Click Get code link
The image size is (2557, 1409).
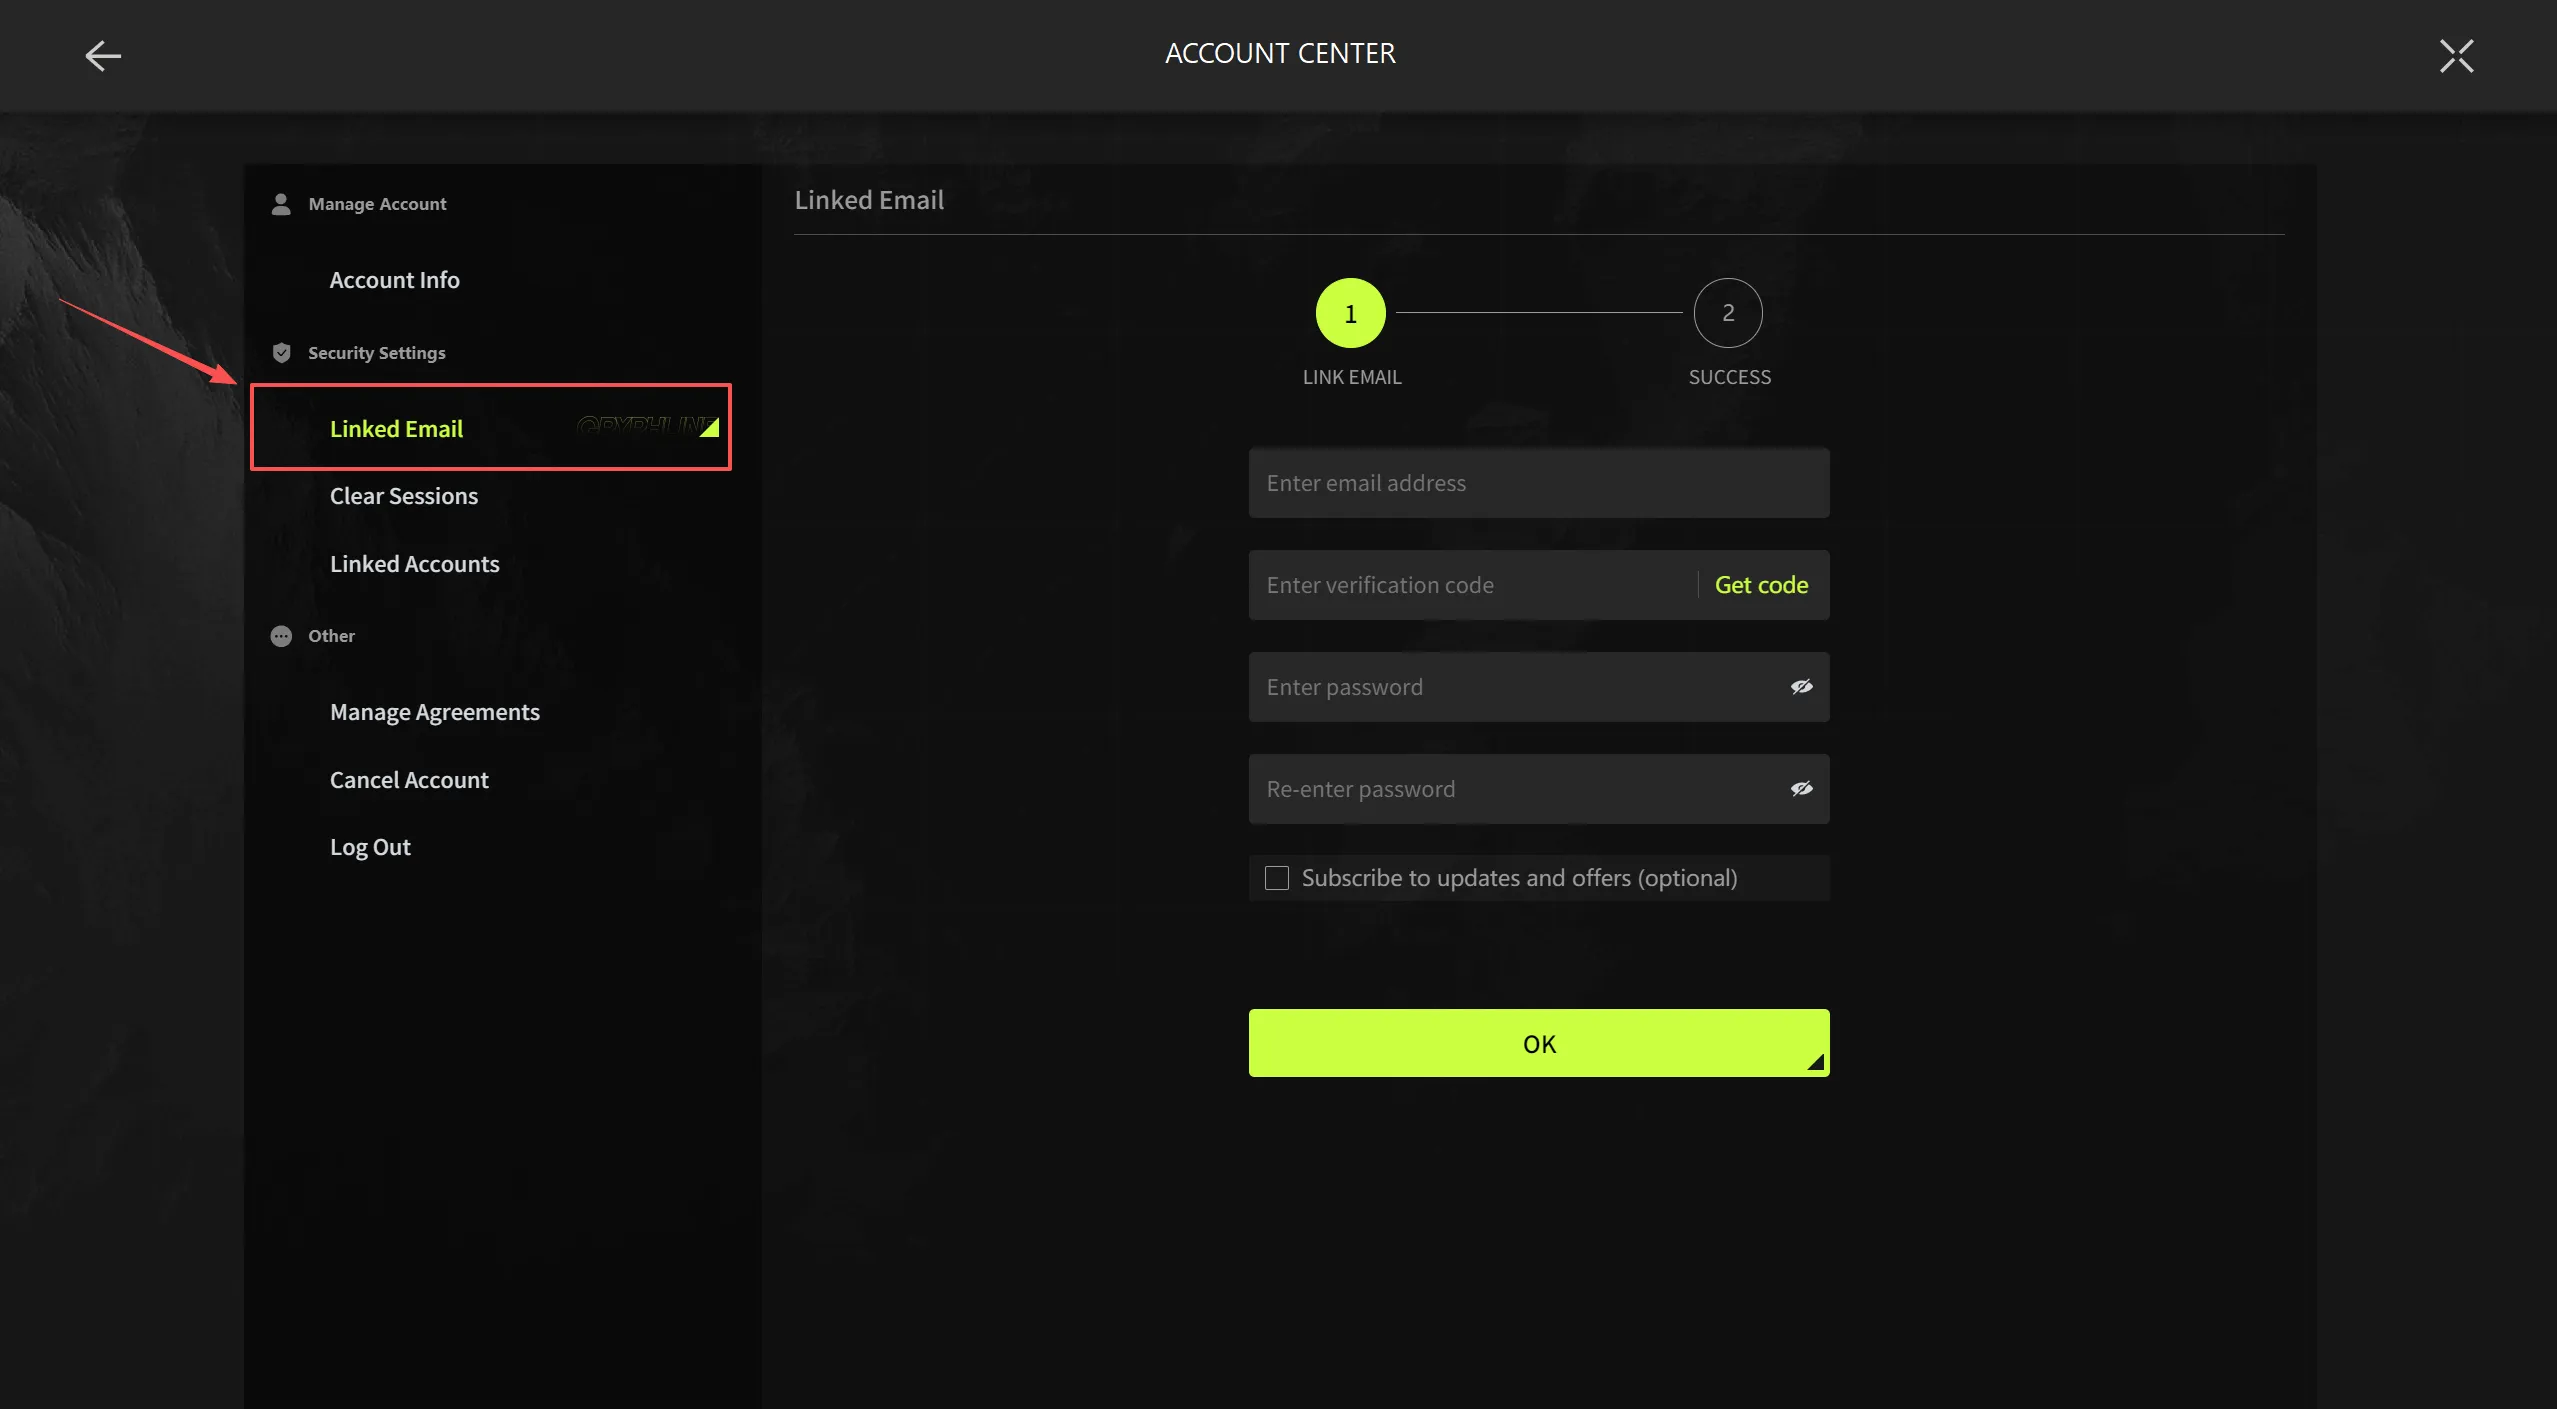tap(1761, 585)
